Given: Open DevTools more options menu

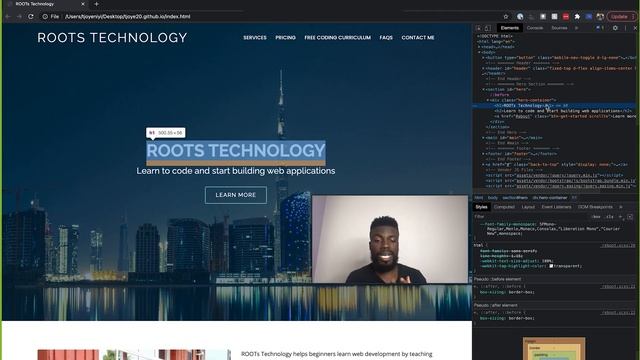Looking at the screenshot, I should 625,28.
